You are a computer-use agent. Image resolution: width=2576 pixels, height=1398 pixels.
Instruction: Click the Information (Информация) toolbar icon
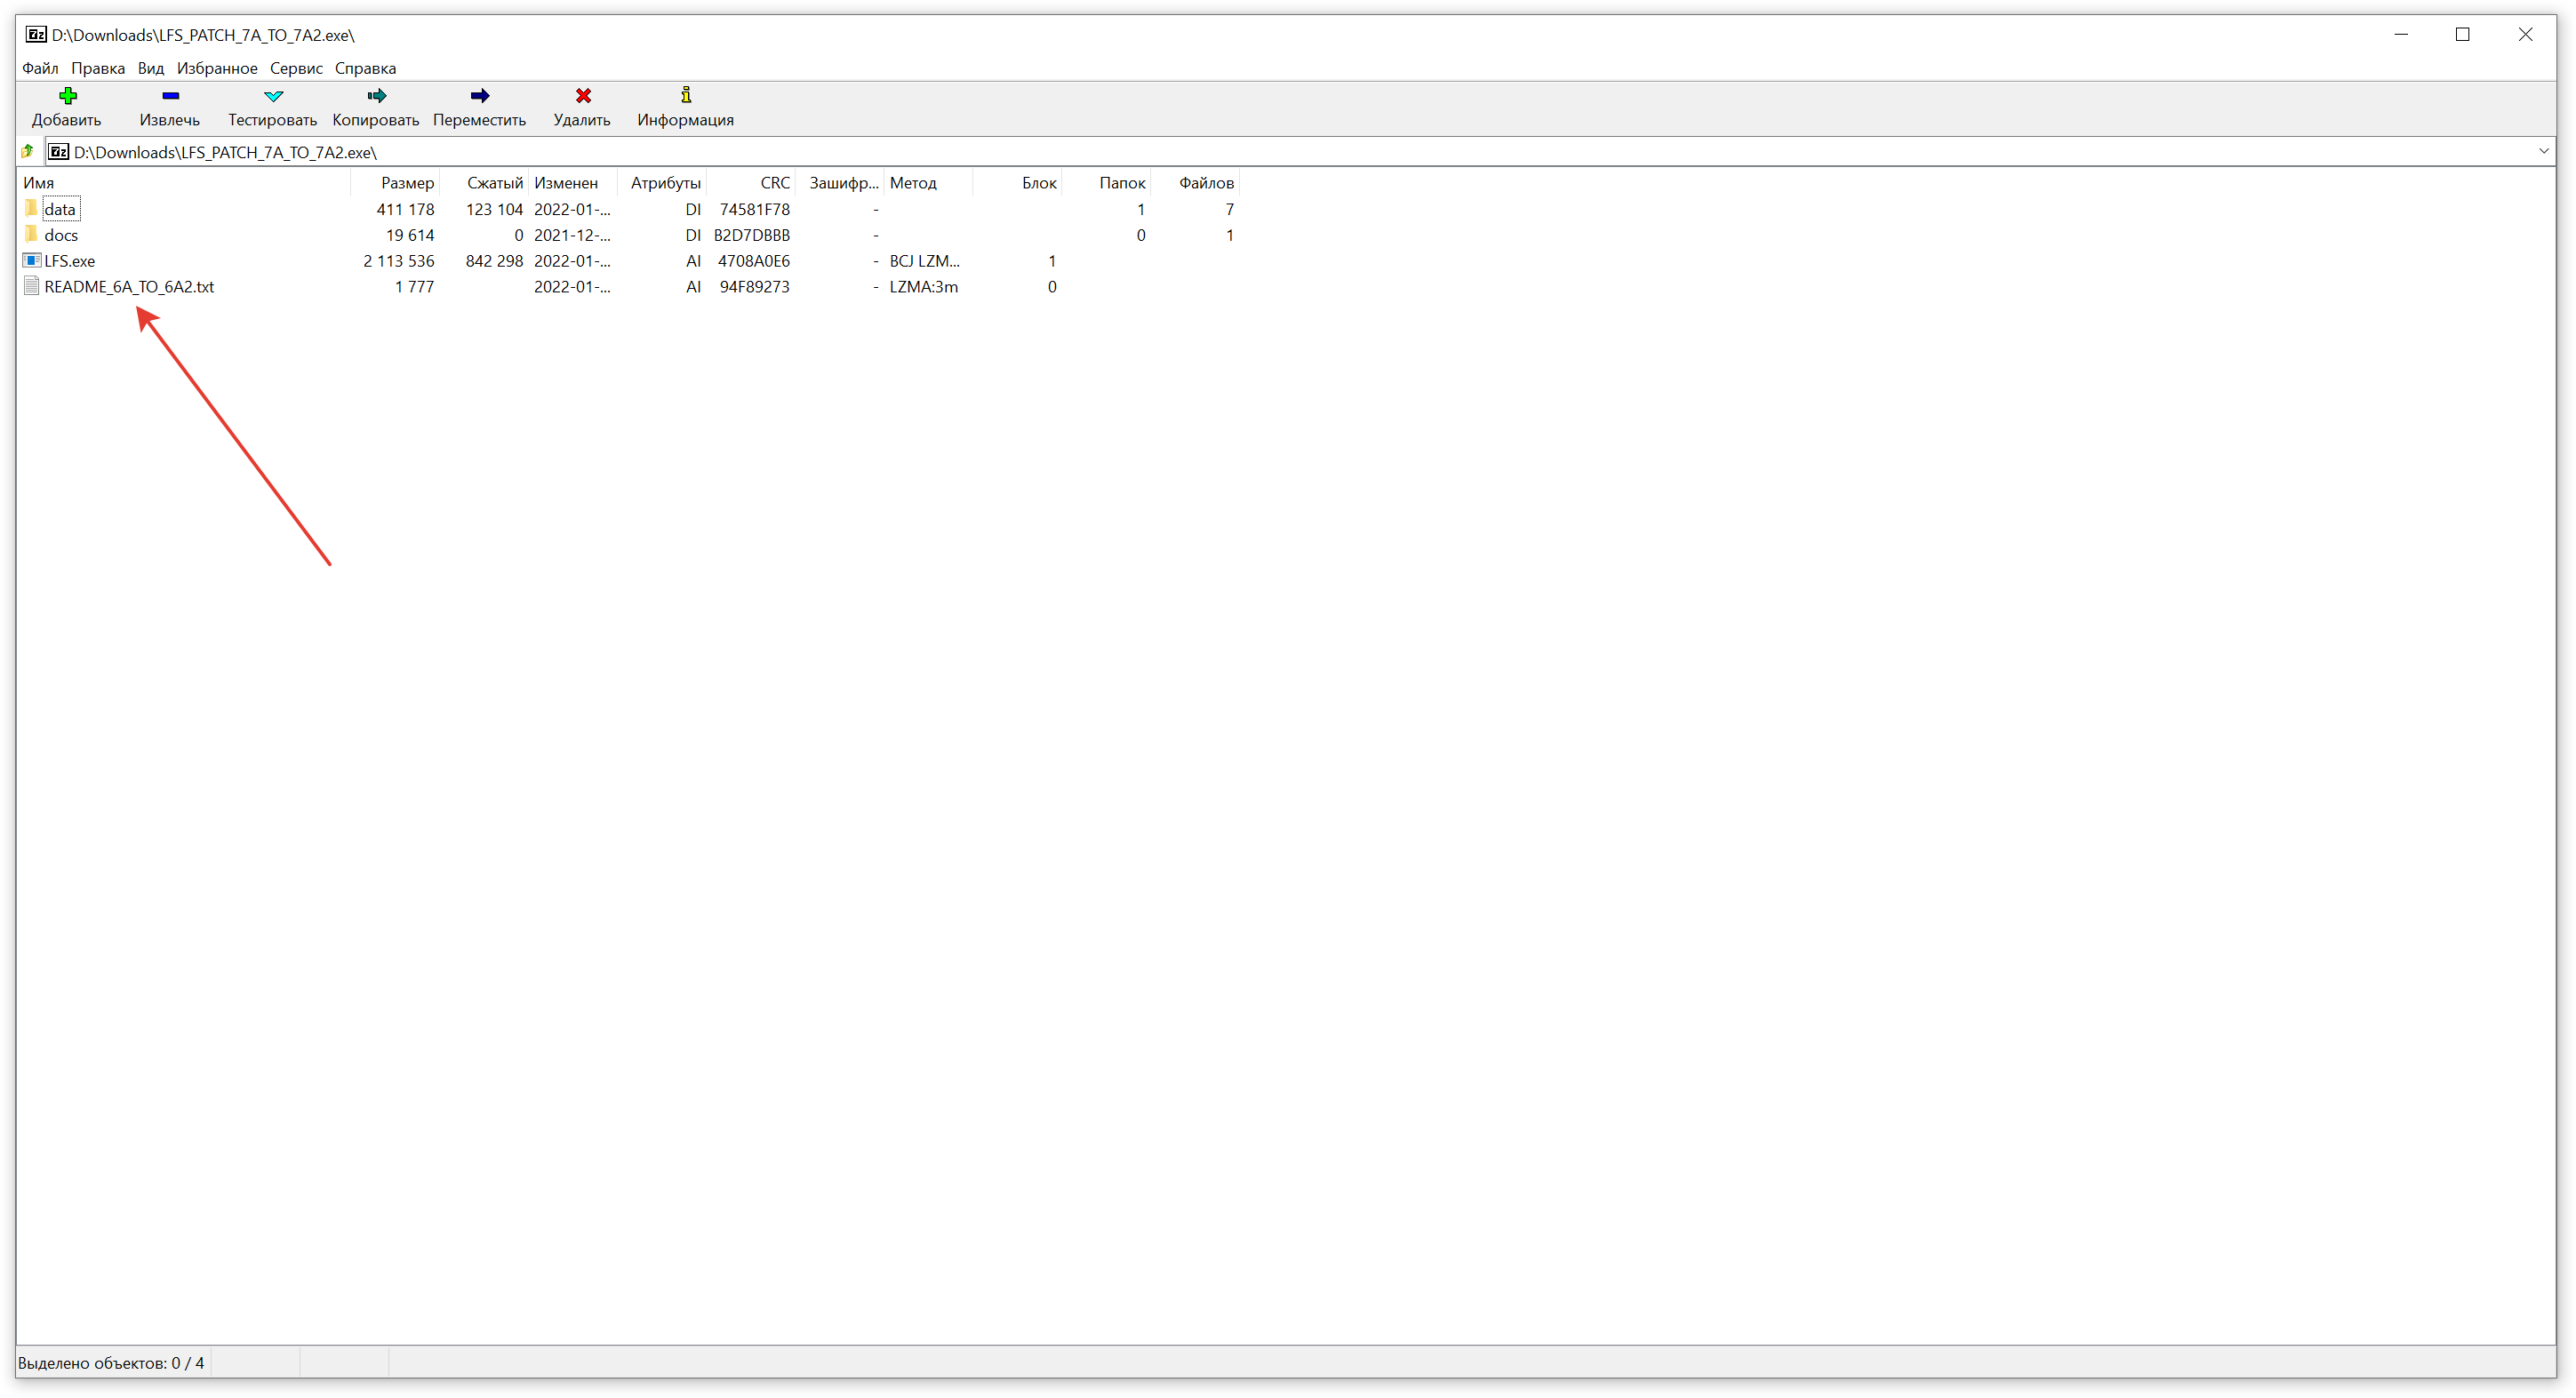point(686,96)
